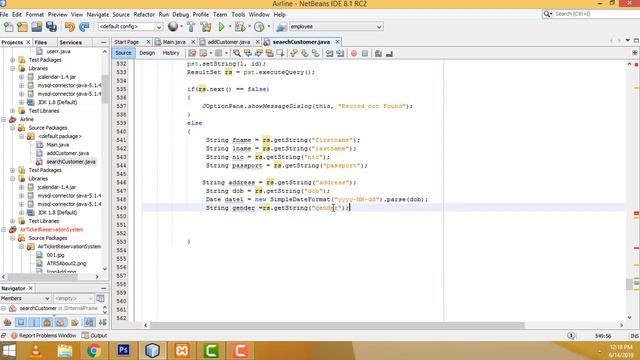The width and height of the screenshot is (640, 360).
Task: Click the Undo arrow icon
Action: pos(70,27)
